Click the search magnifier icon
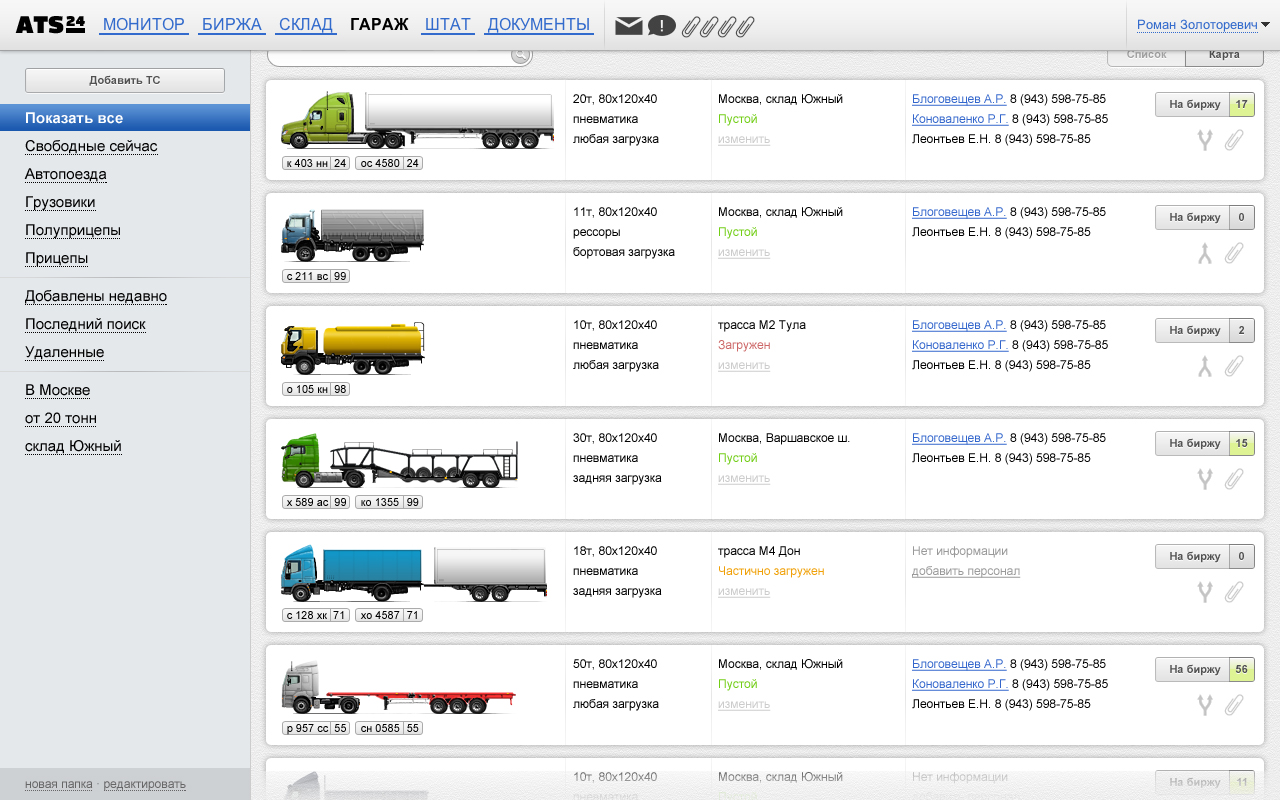 (520, 55)
